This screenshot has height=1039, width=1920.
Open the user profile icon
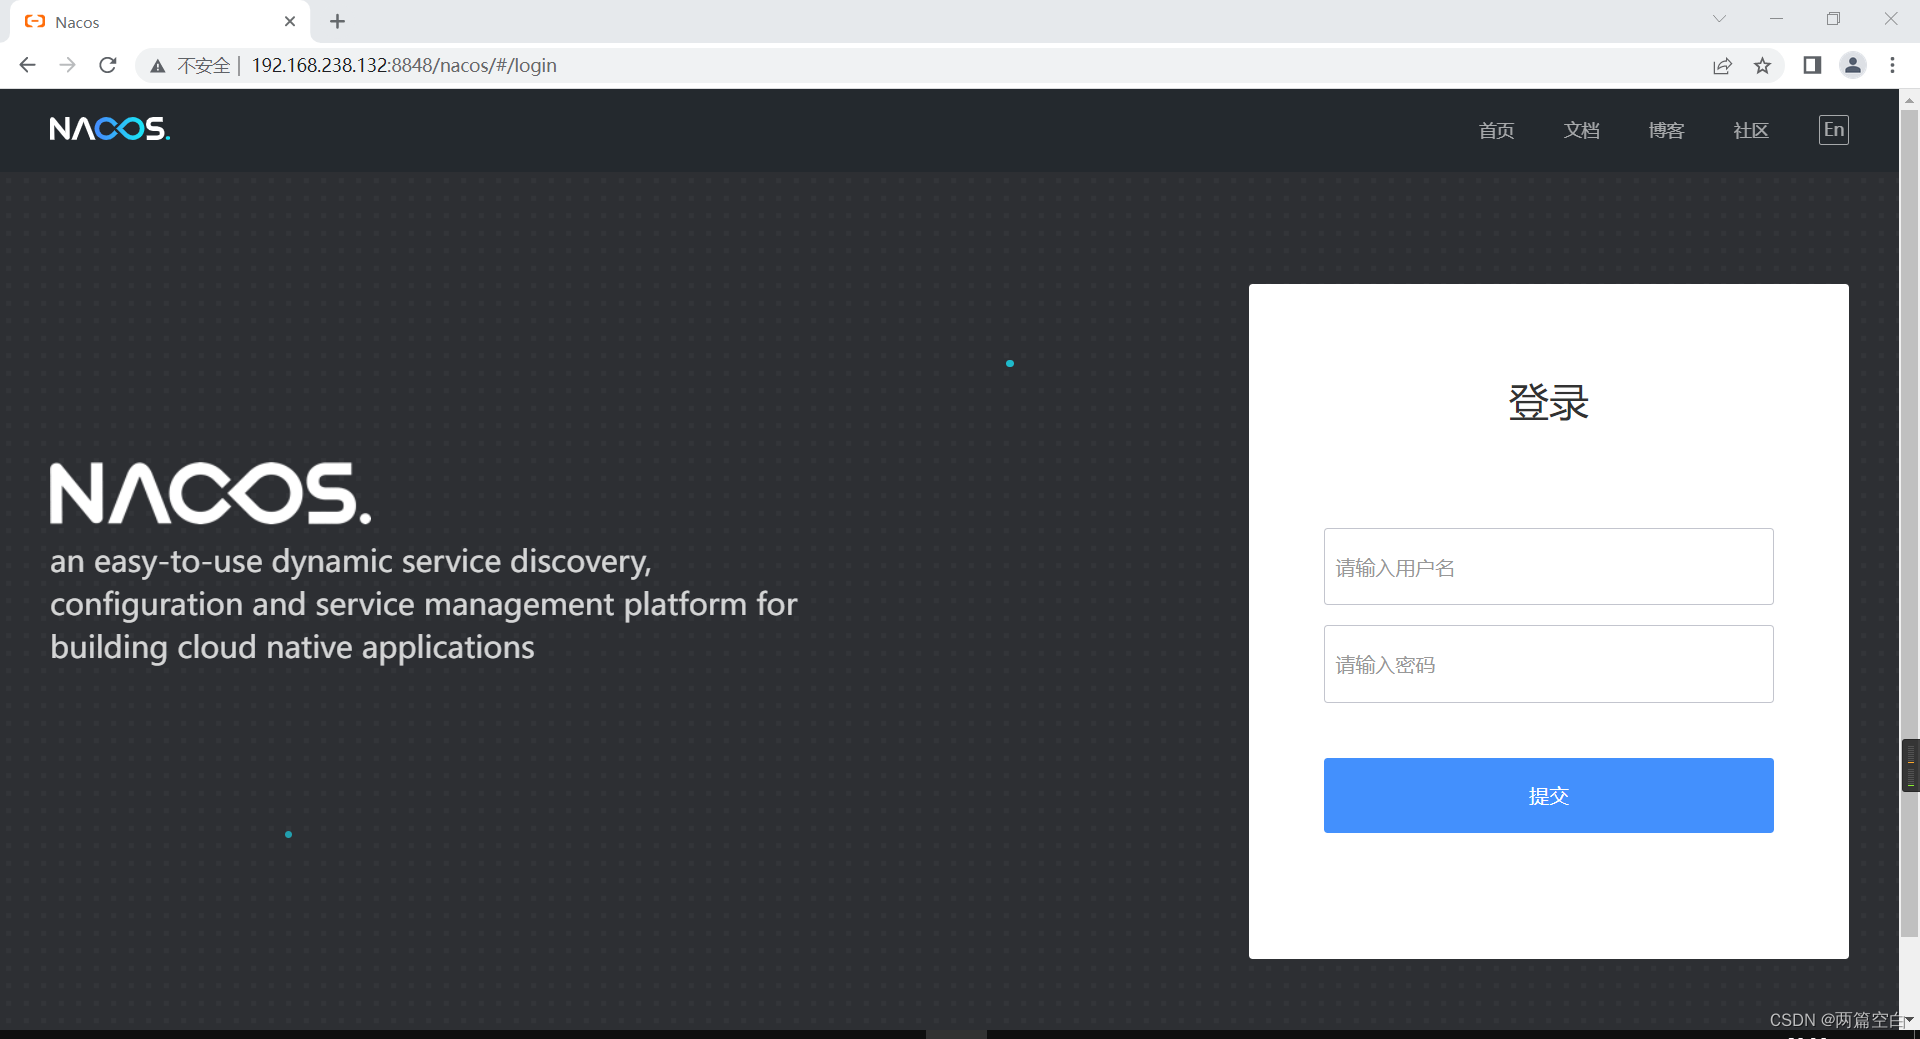[1853, 65]
